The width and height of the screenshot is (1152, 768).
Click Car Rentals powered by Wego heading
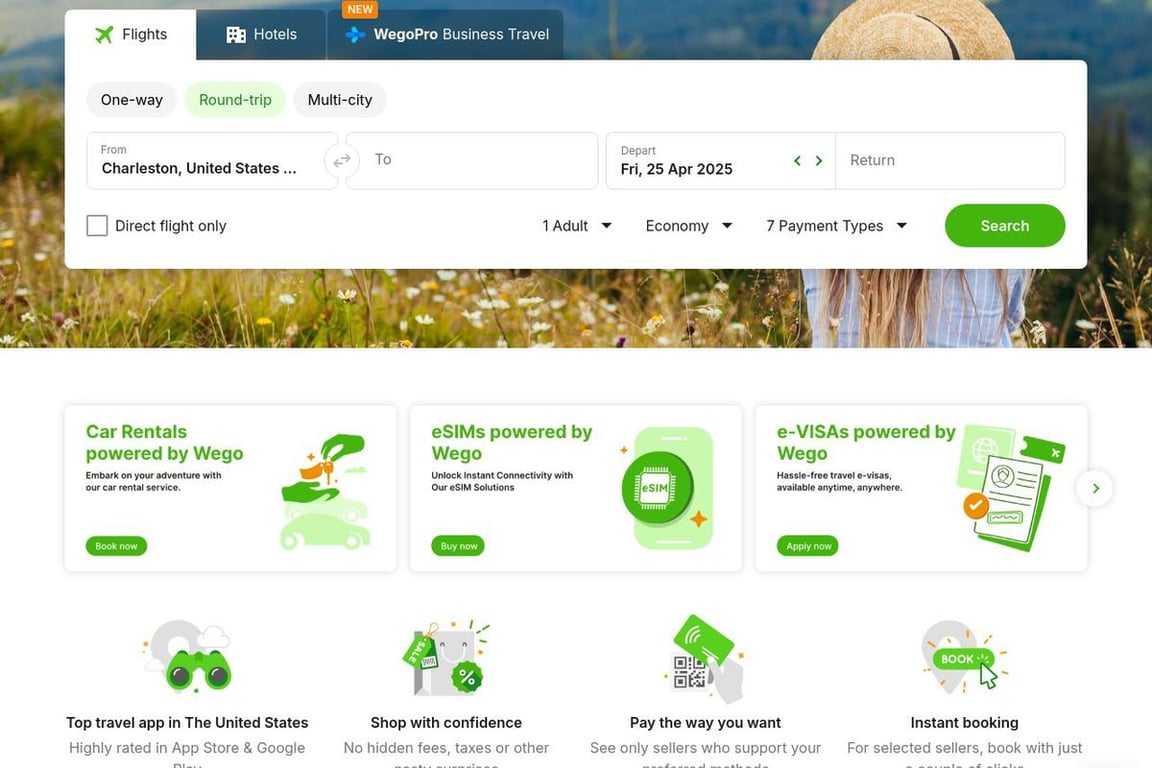tap(165, 442)
